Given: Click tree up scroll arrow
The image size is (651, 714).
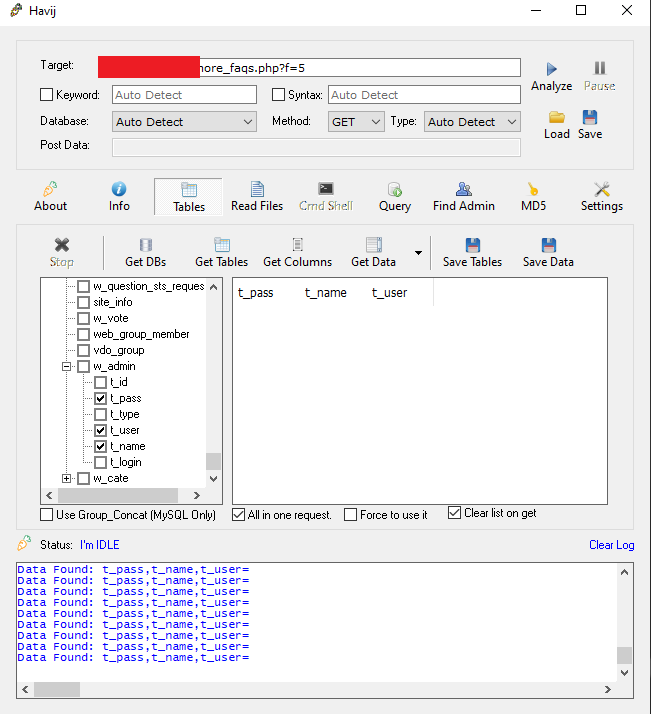Looking at the screenshot, I should pyautogui.click(x=214, y=287).
